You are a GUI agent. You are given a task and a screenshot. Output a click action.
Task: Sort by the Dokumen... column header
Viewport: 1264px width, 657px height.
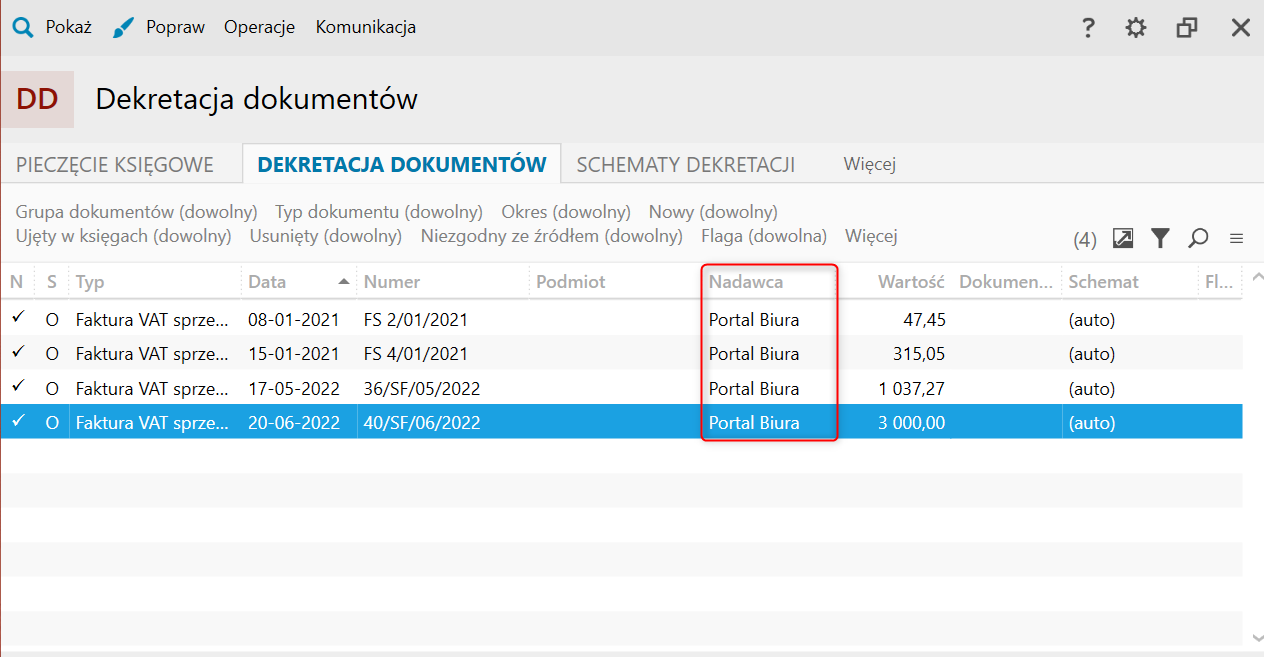(1006, 282)
